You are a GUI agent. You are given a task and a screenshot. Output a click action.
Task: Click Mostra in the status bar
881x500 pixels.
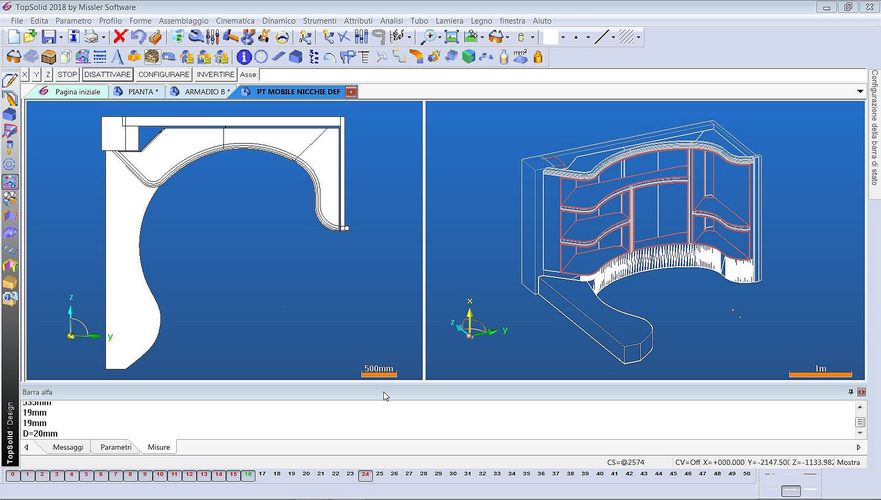pyautogui.click(x=848, y=462)
